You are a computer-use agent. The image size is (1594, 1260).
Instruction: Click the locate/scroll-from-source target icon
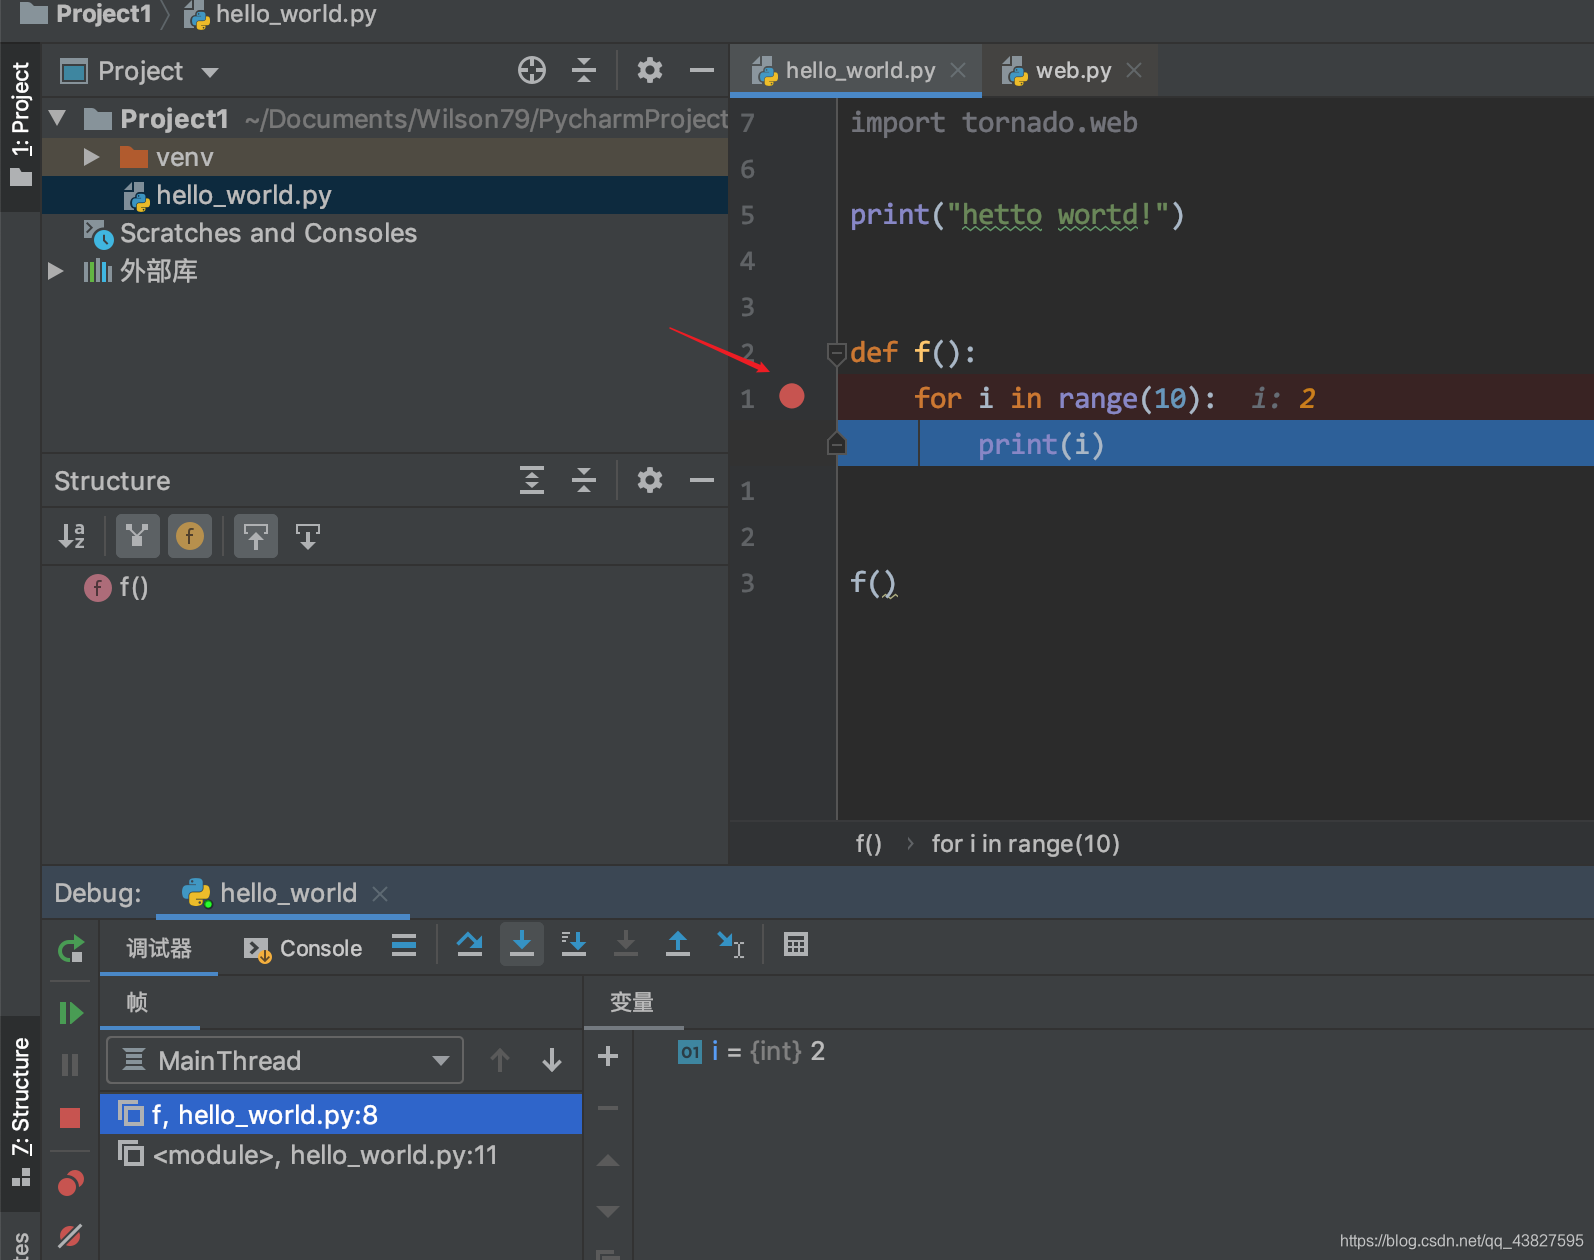point(532,70)
